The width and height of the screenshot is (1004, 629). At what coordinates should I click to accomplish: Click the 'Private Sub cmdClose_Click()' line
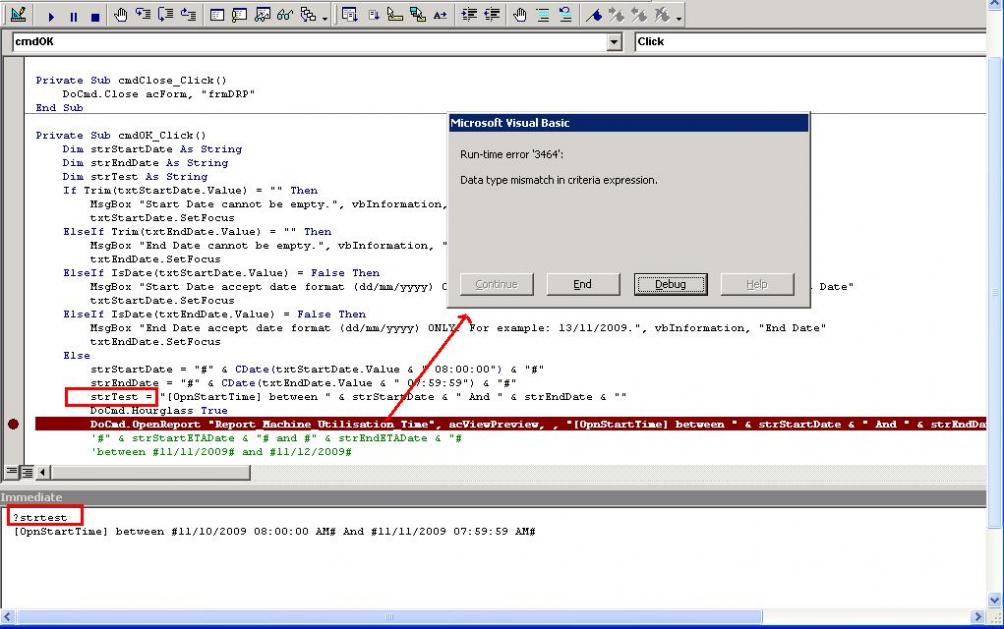(131, 80)
